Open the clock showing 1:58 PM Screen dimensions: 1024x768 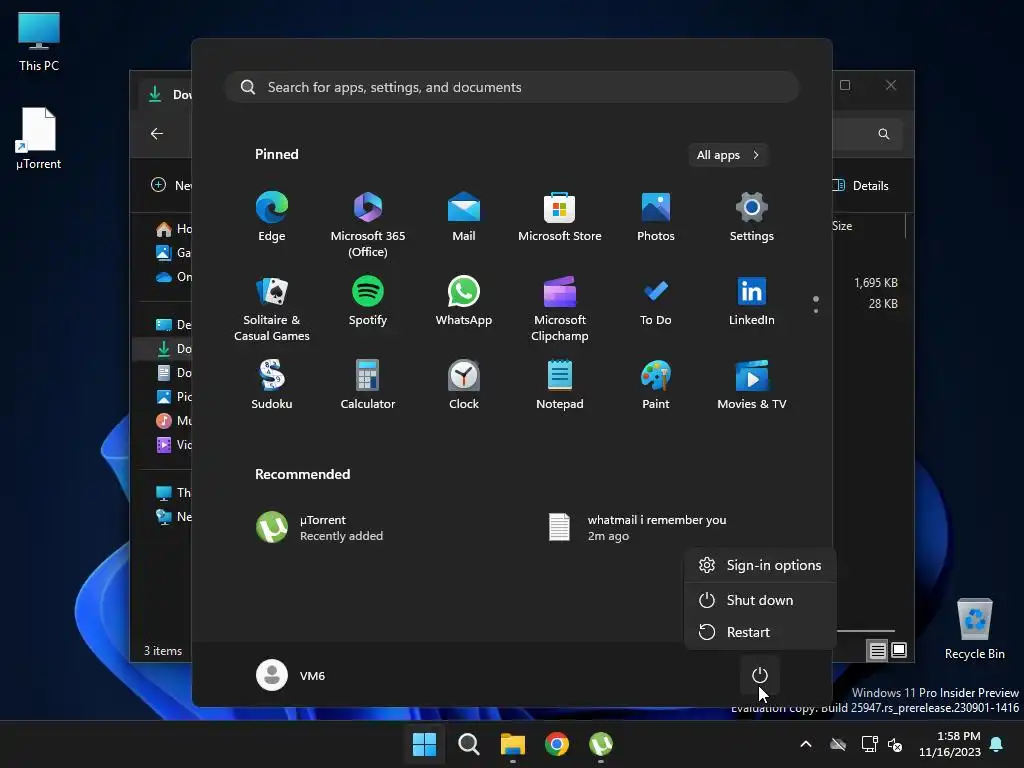pyautogui.click(x=950, y=744)
